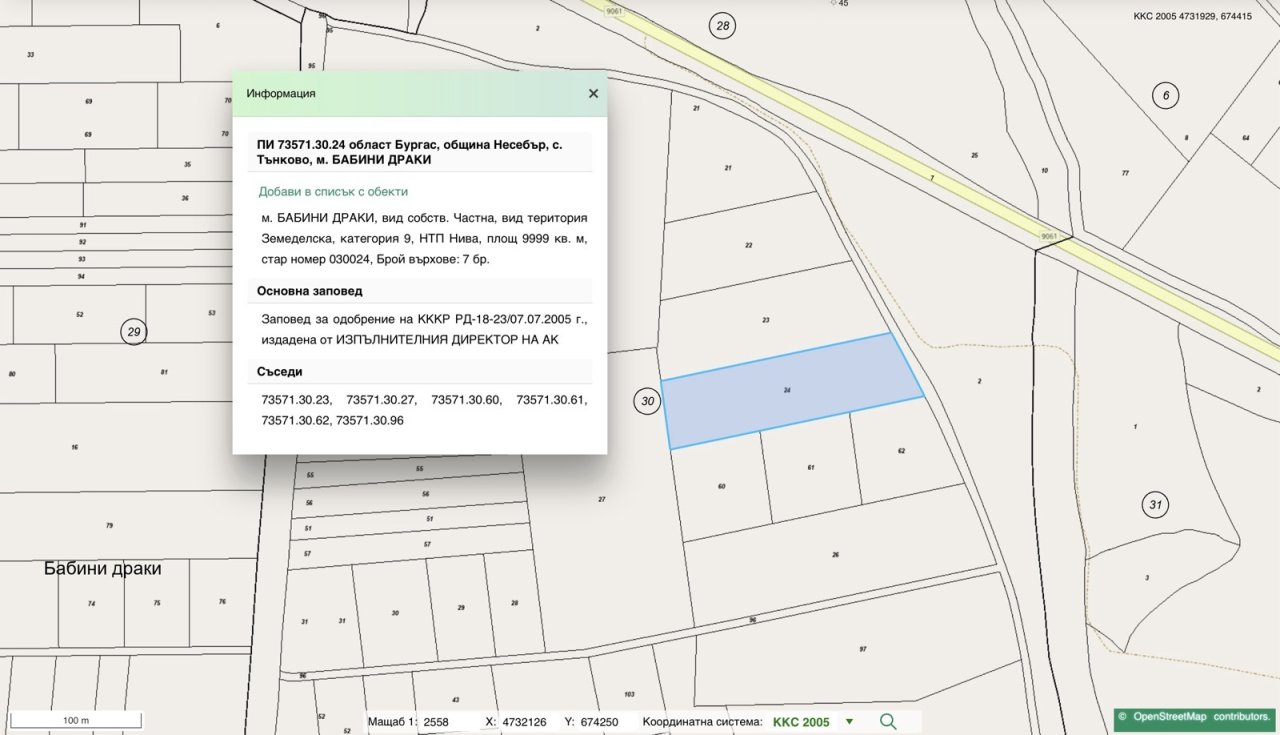The height and width of the screenshot is (735, 1280).
Task: Select the large parcel 26
Action: (835, 555)
